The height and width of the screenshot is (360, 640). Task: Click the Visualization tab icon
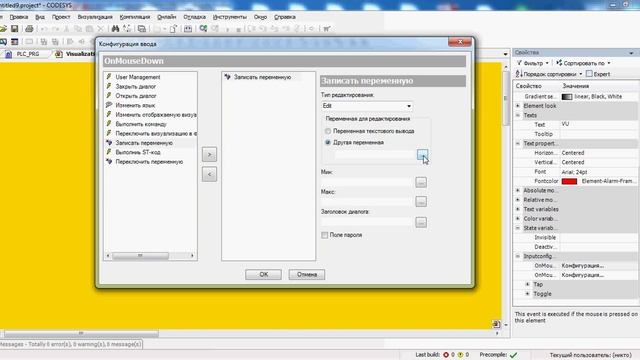click(59, 54)
